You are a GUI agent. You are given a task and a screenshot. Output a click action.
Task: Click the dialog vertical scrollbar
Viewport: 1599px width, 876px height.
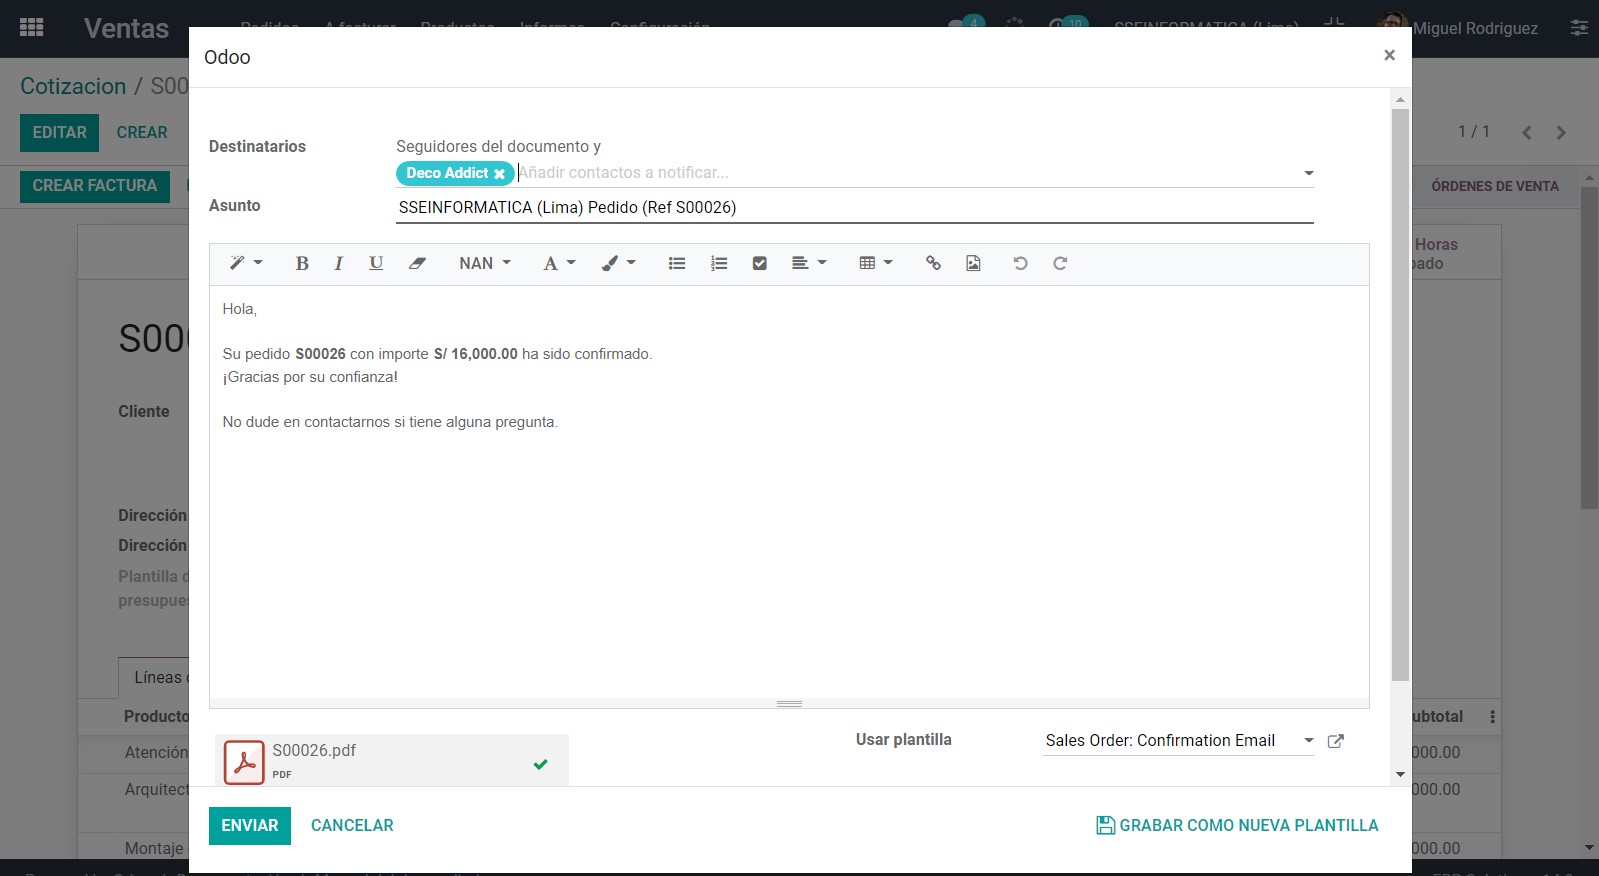point(1400,395)
